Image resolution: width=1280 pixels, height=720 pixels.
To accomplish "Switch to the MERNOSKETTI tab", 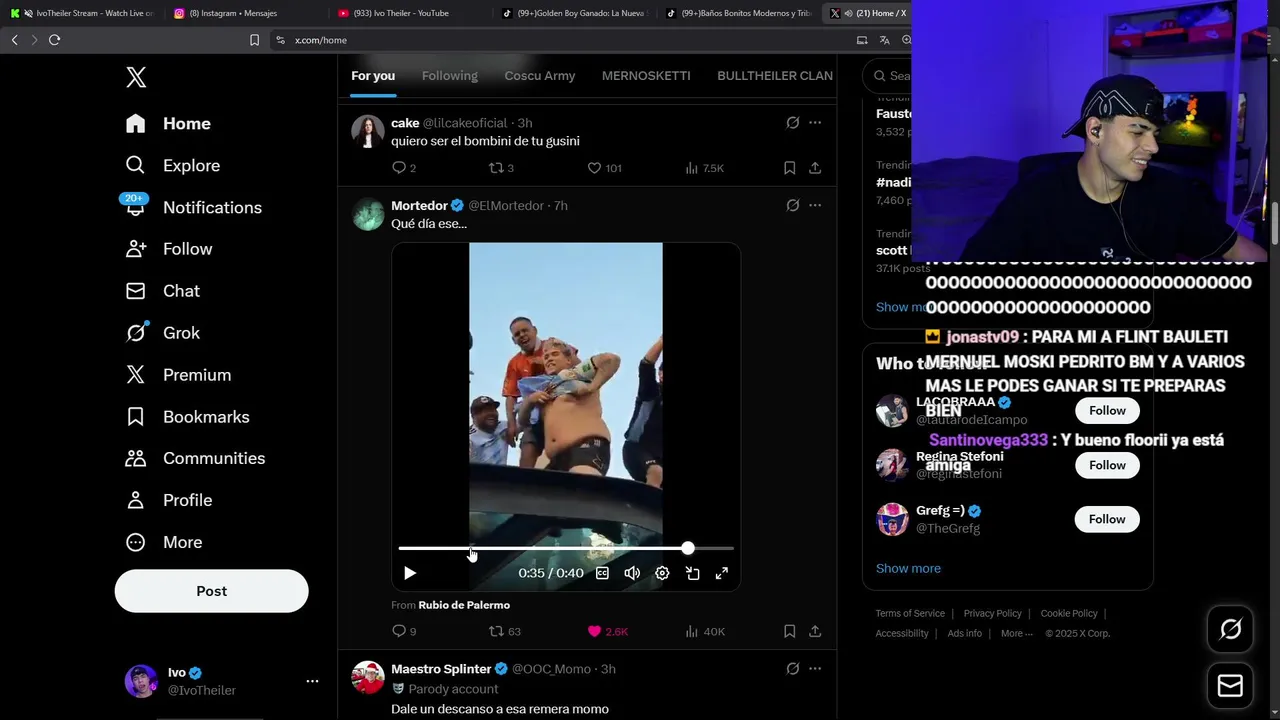I will tap(646, 76).
